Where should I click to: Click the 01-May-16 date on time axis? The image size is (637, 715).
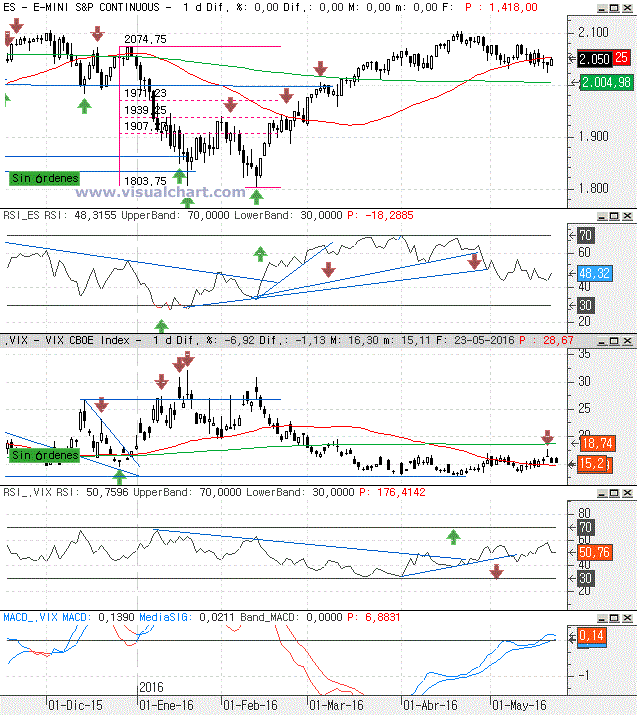[519, 705]
